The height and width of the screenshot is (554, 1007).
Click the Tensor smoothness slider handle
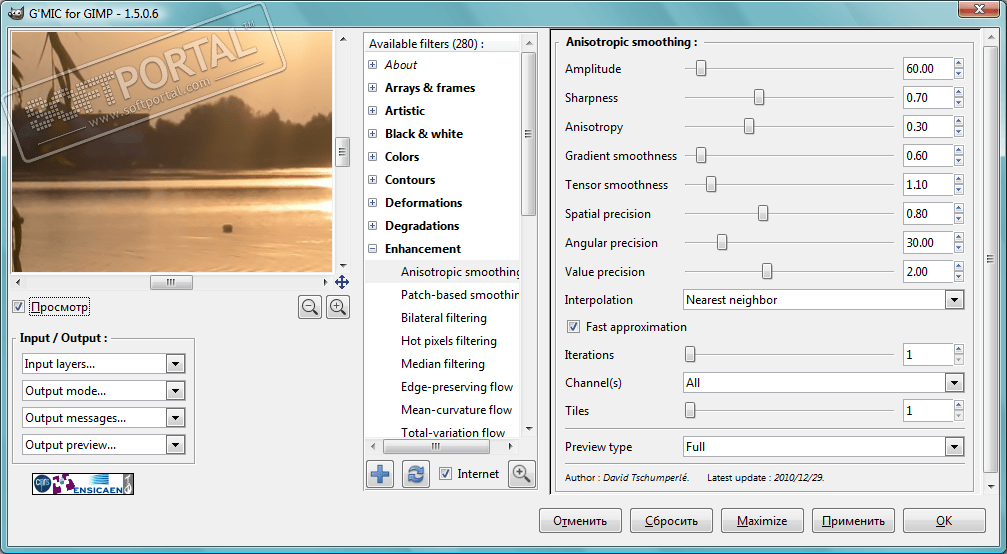[x=711, y=184]
